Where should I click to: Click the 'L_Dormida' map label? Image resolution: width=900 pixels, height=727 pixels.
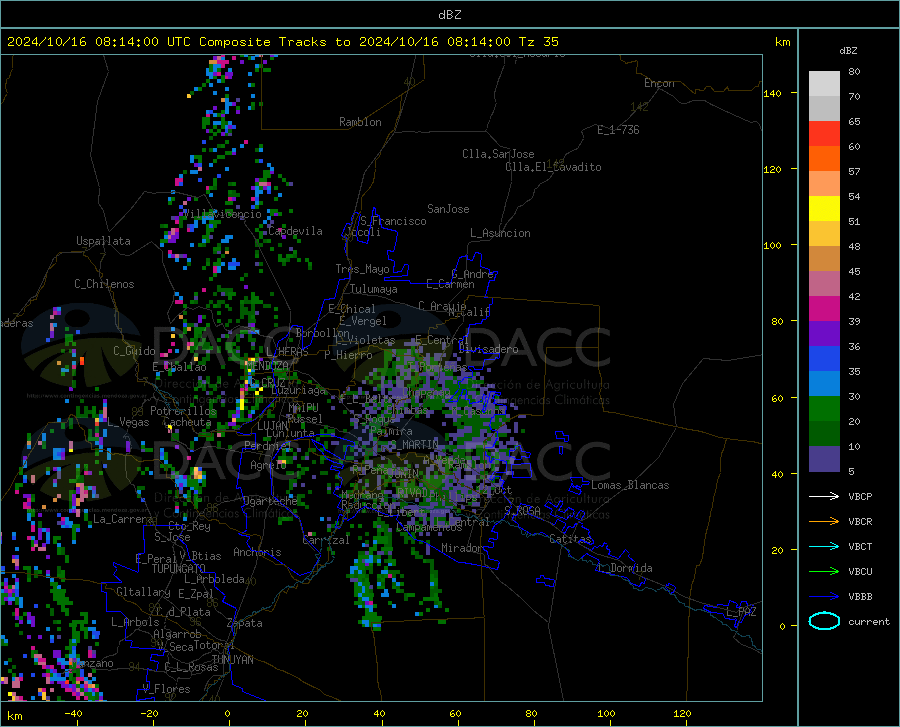click(x=625, y=568)
